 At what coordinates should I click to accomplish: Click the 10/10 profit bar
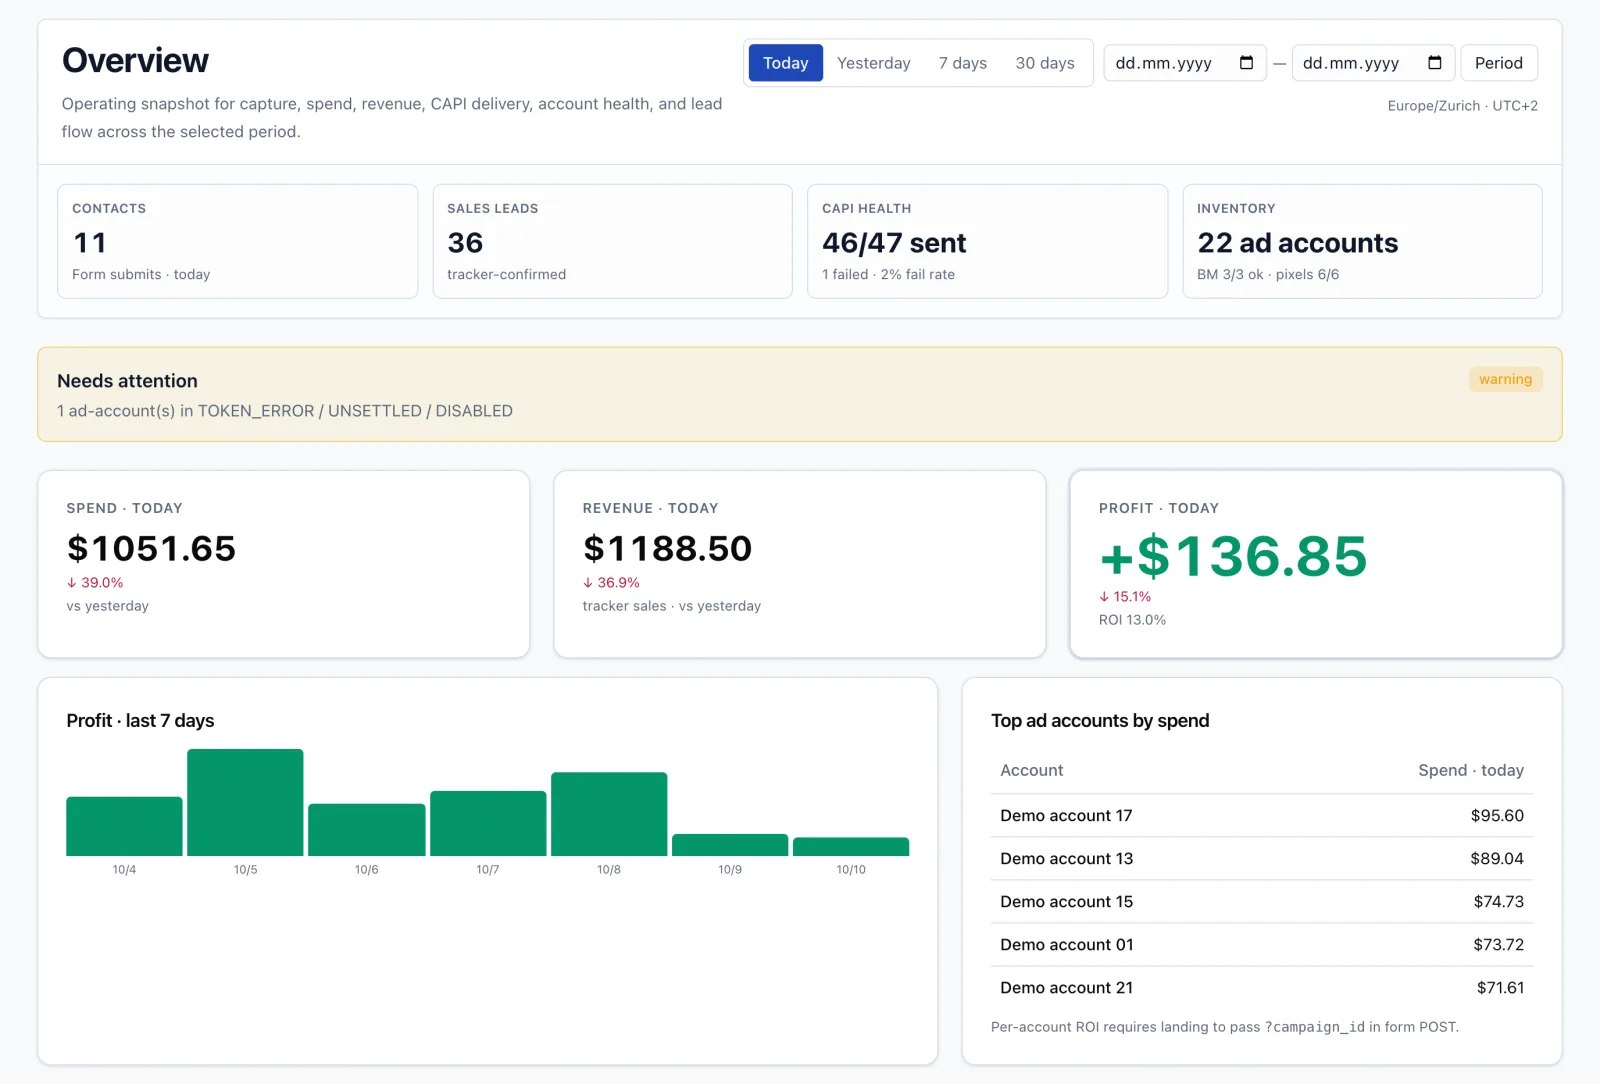click(x=851, y=847)
